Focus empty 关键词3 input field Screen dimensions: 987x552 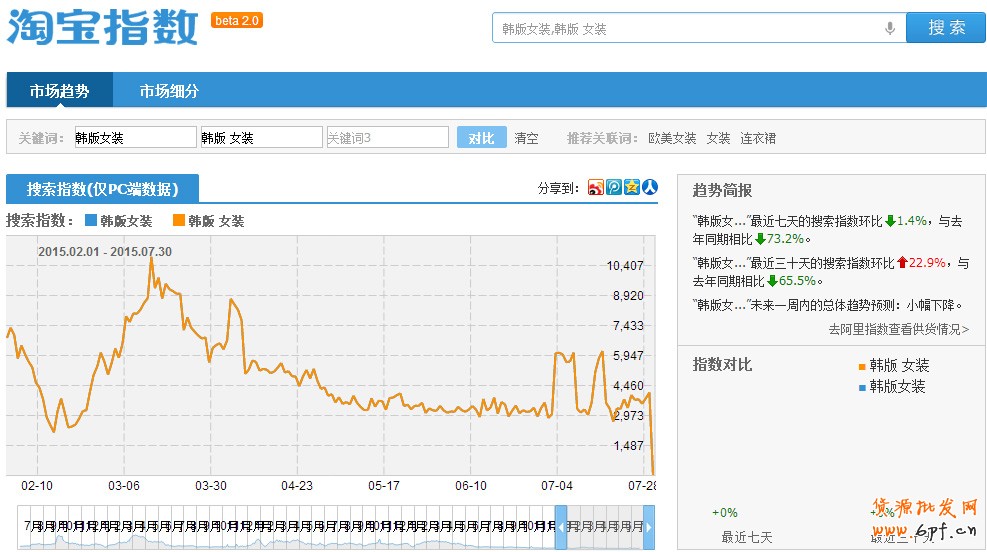[x=388, y=137]
